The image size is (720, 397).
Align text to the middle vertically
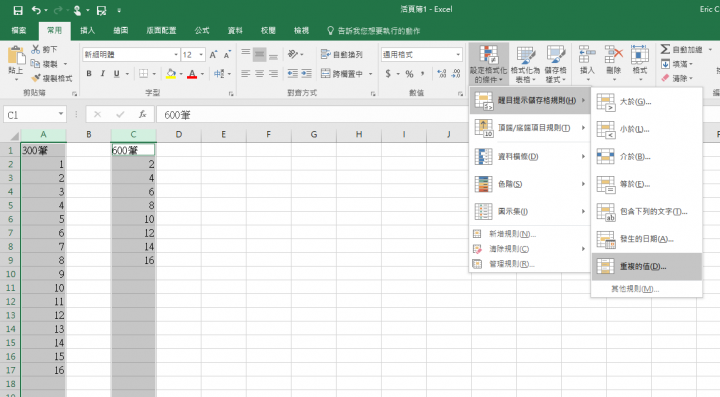tap(259, 55)
